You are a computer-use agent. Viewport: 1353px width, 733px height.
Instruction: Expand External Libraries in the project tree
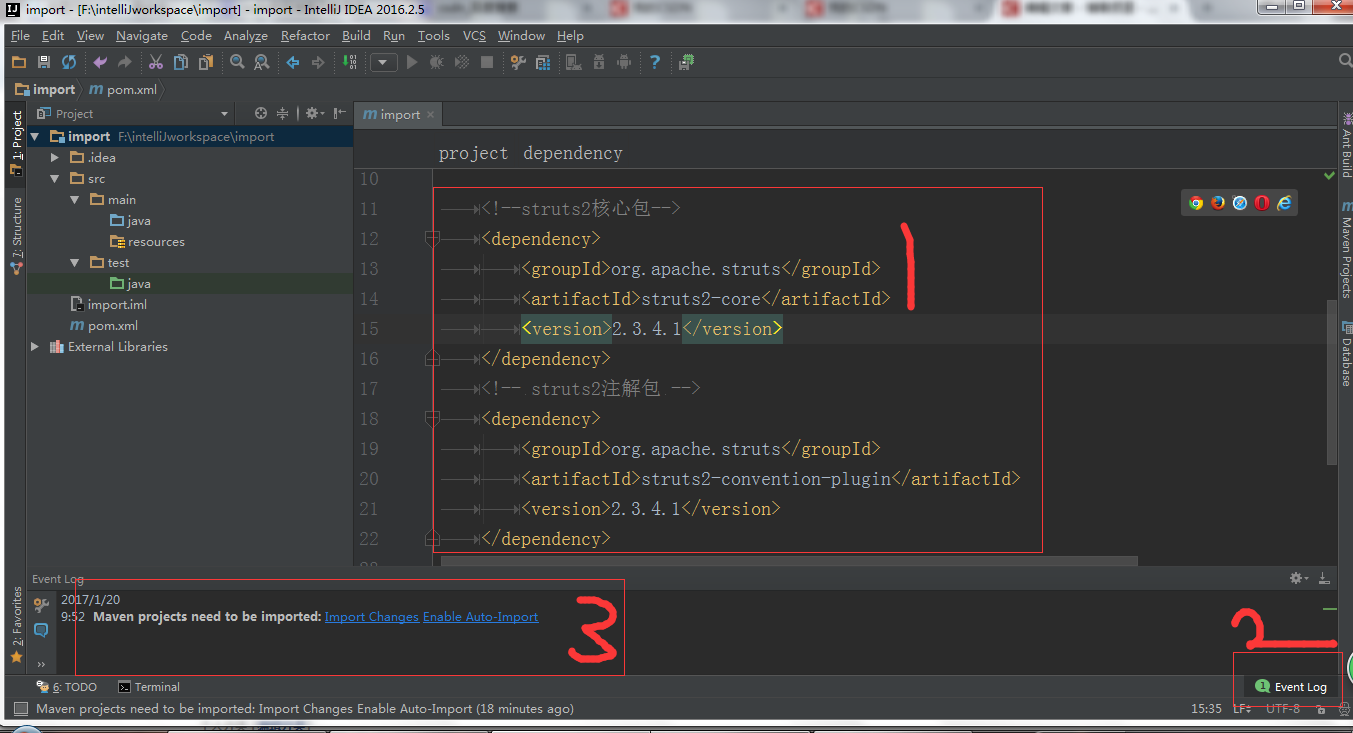tap(36, 347)
